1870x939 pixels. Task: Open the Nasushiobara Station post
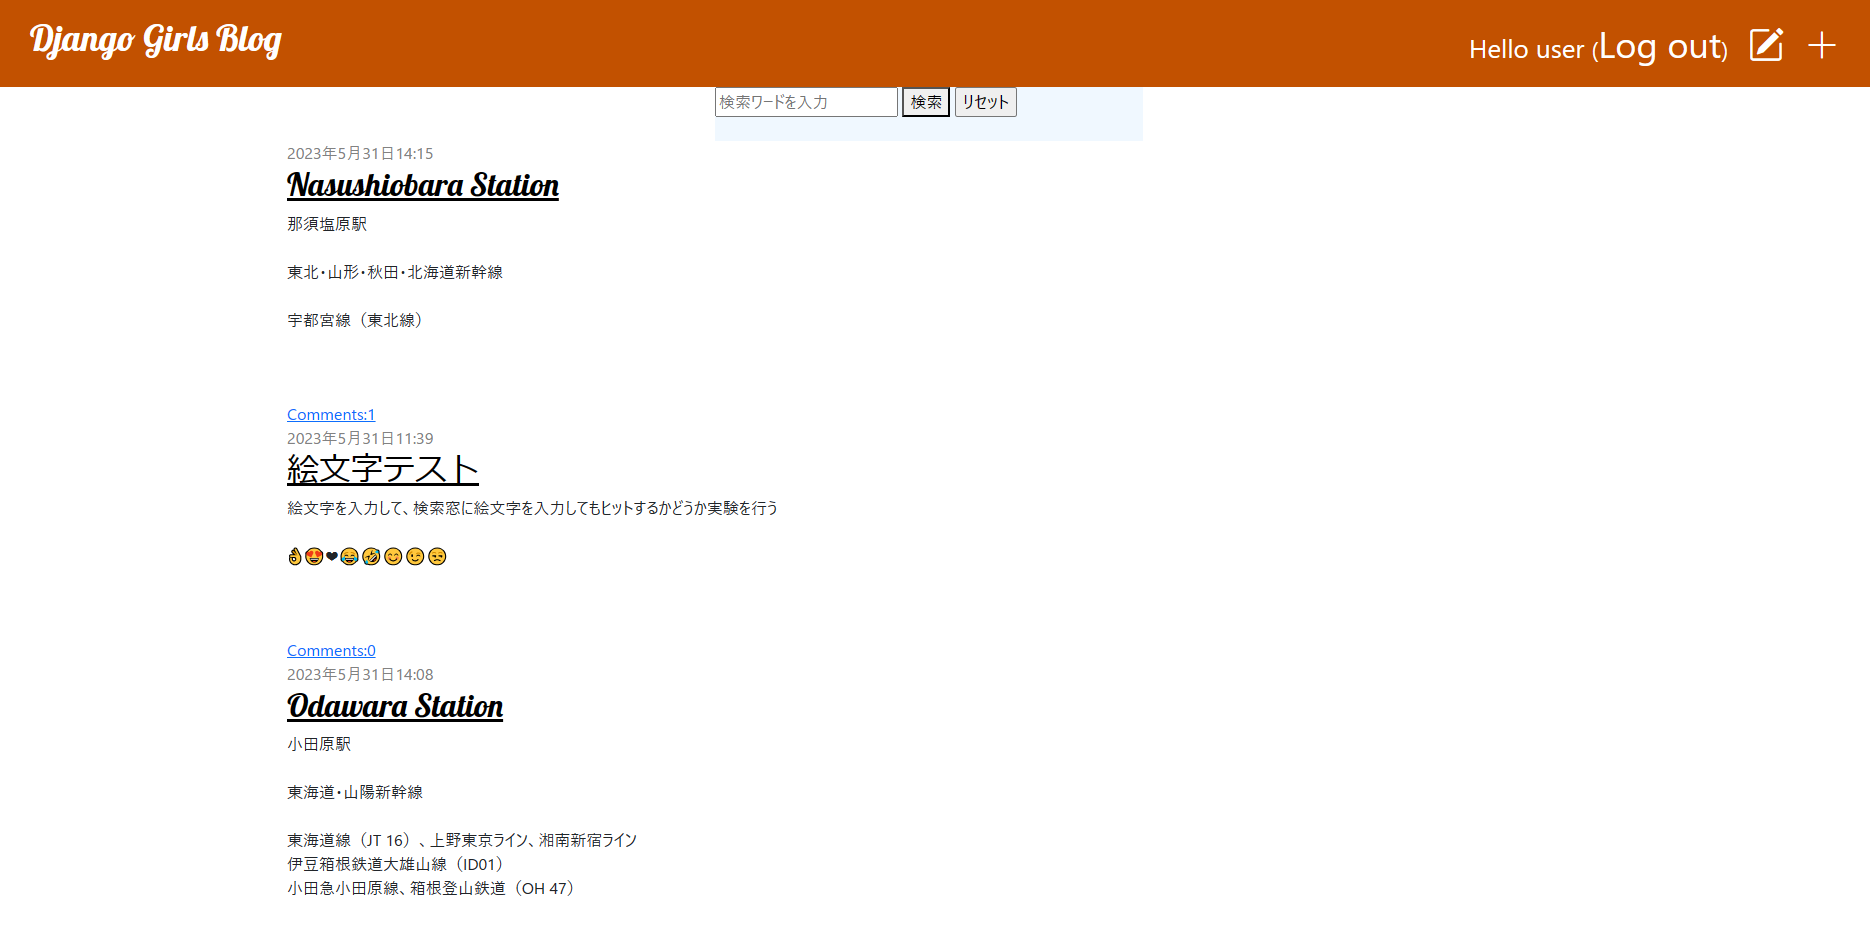(422, 185)
